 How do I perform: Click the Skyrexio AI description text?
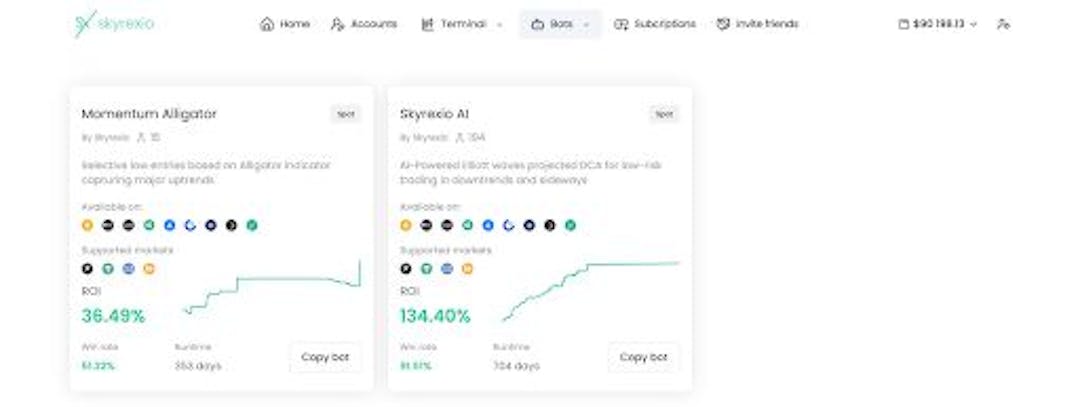(530, 172)
